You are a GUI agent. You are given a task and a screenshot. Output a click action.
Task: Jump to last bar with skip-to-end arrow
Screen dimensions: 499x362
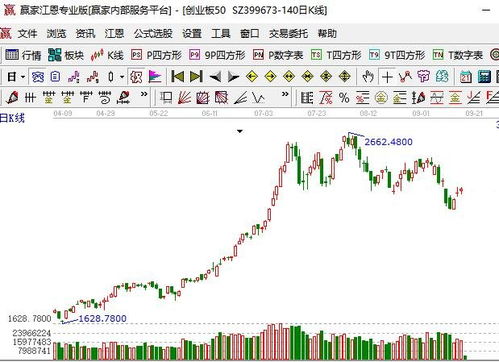[x=196, y=77]
